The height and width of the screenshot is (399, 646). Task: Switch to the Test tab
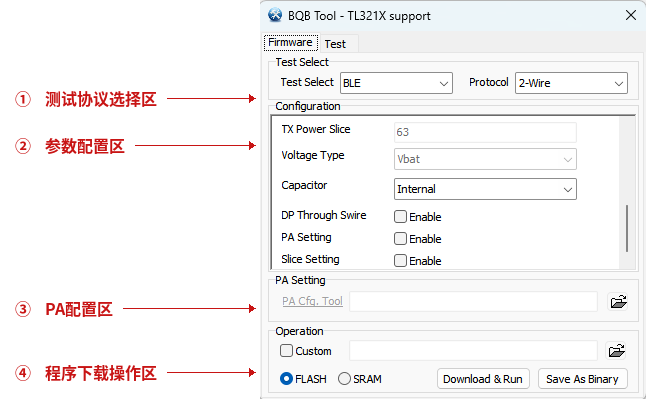coord(335,44)
